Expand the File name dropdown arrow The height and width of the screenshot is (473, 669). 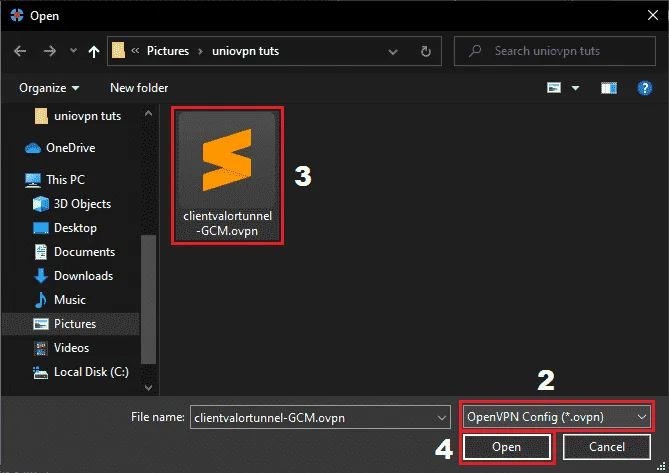[x=442, y=418]
